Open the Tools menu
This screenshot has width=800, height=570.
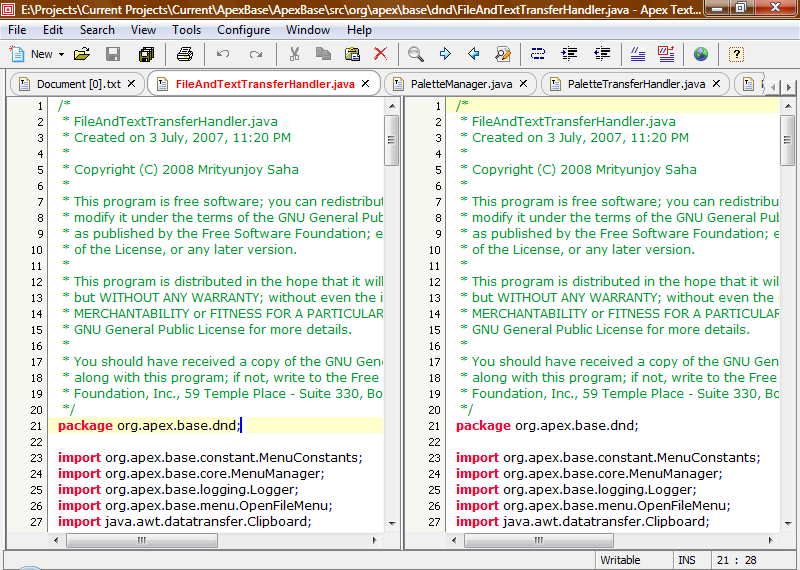186,30
